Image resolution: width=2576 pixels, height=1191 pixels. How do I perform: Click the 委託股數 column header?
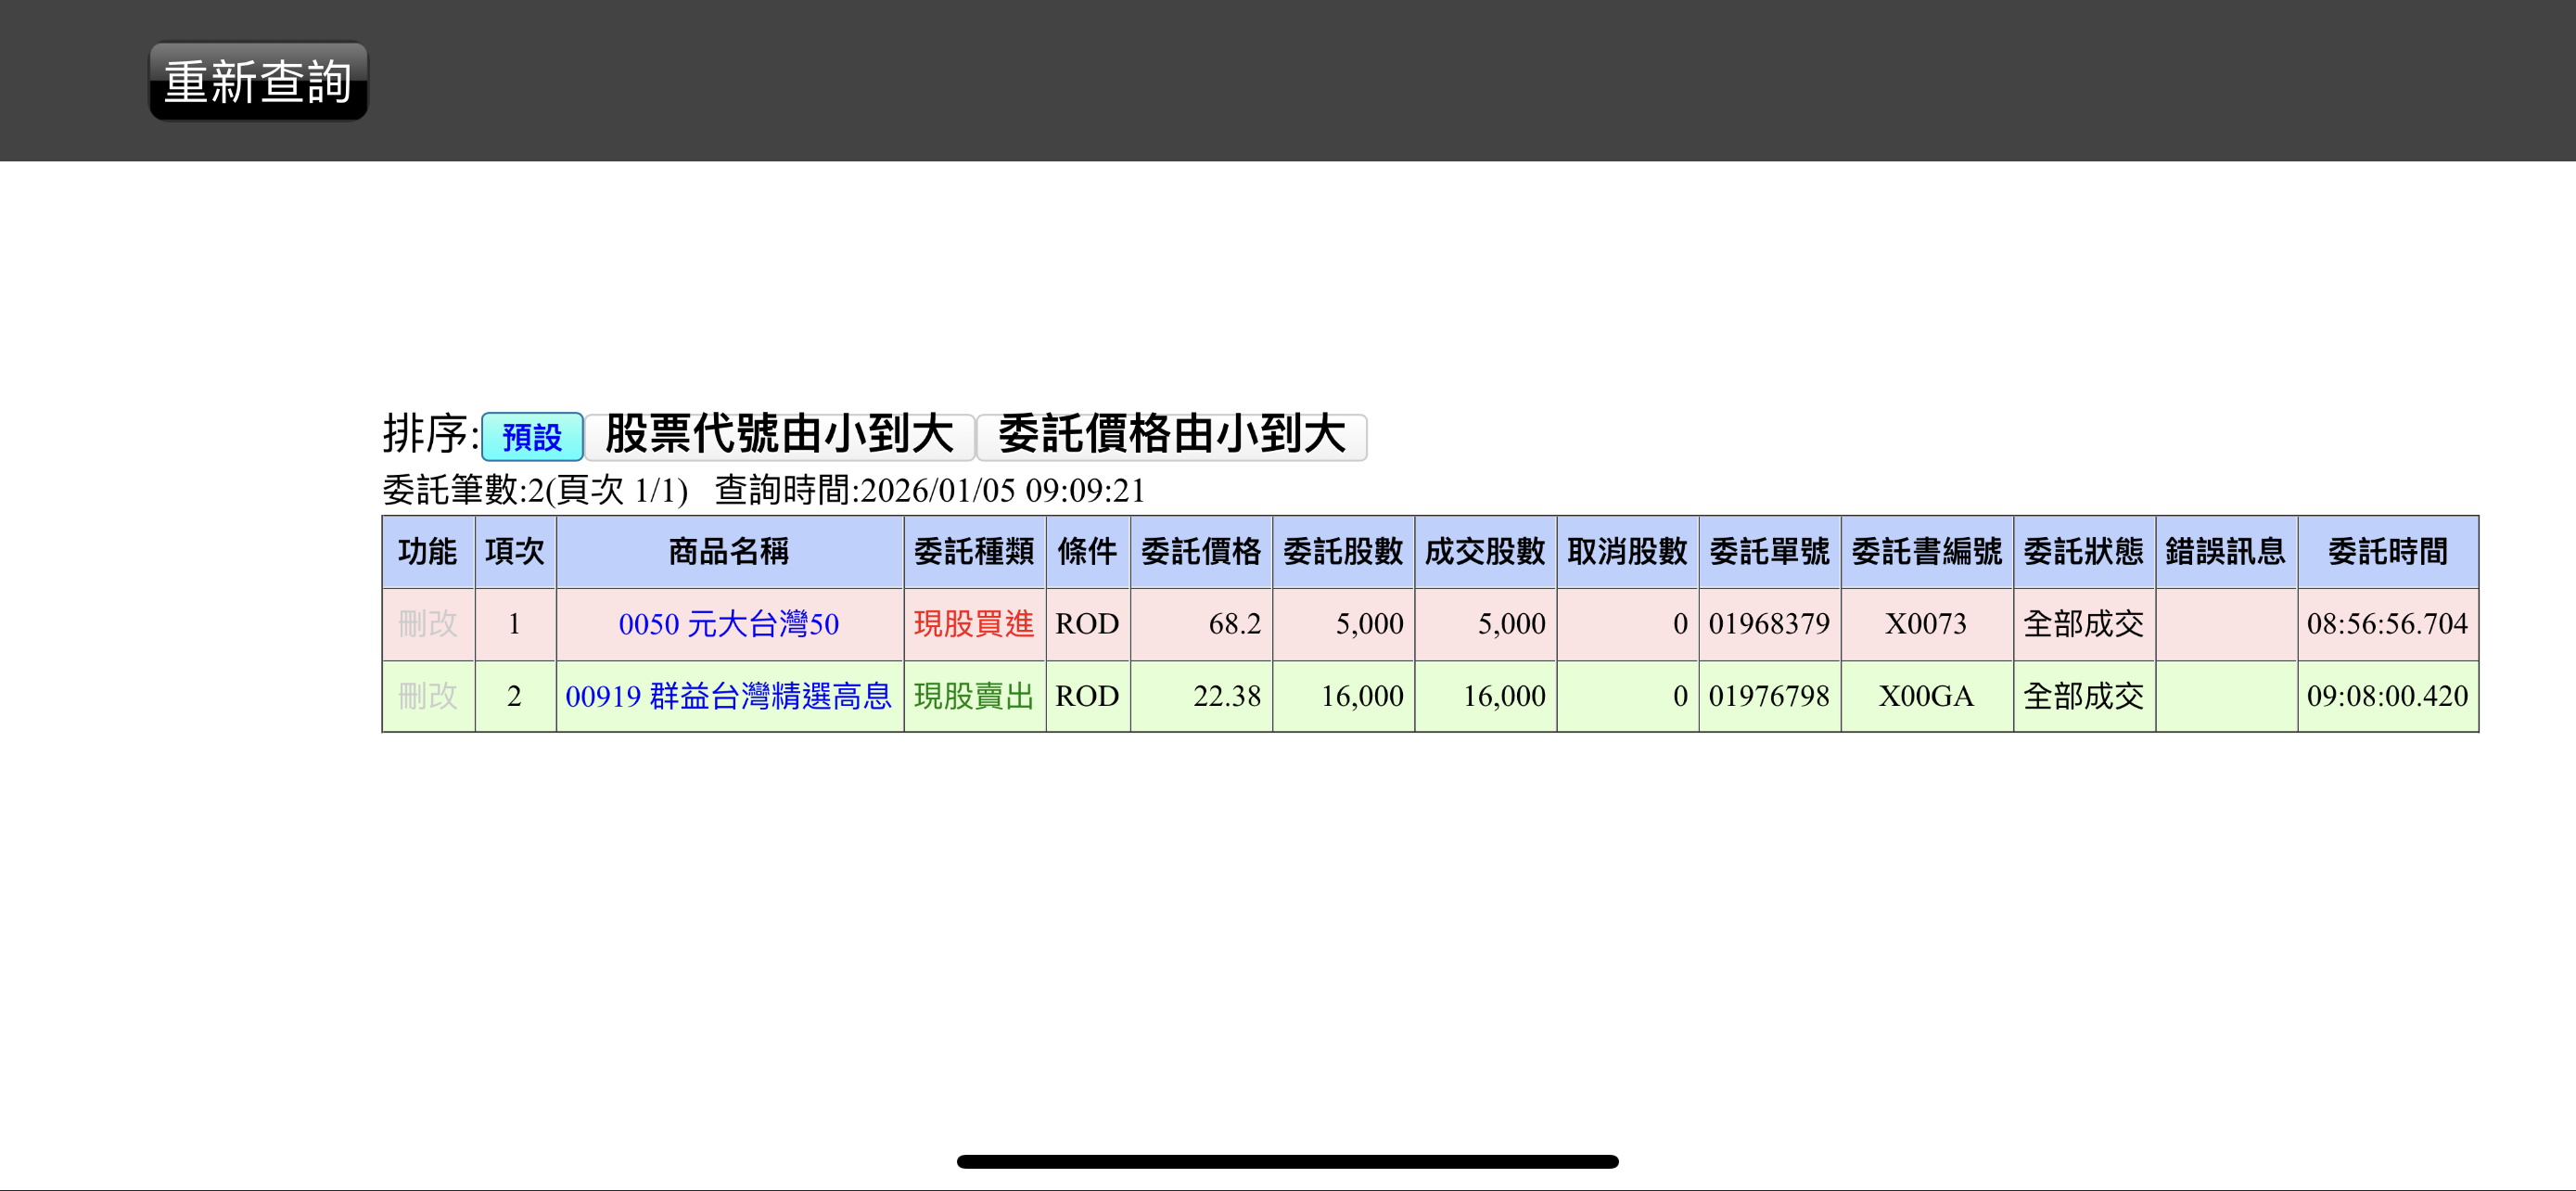tap(1342, 551)
